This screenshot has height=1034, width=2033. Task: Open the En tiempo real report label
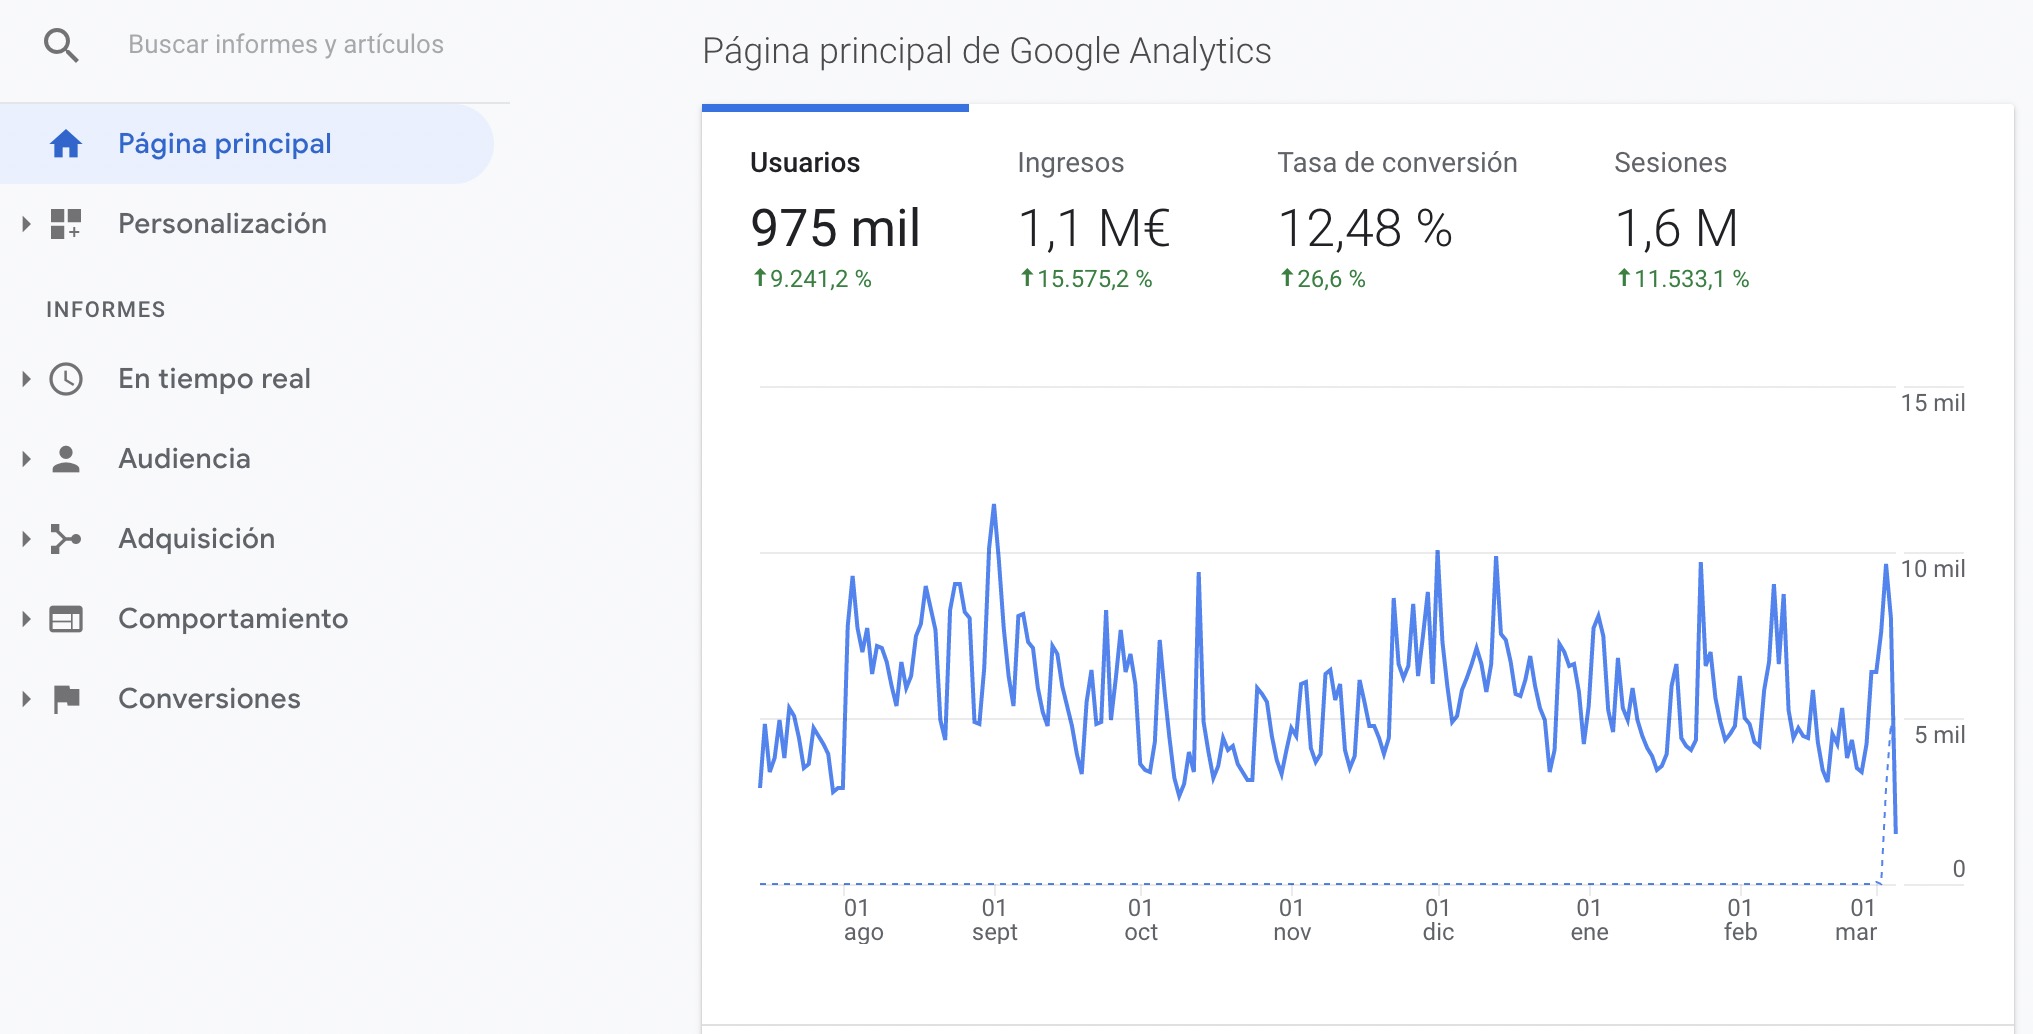[214, 379]
